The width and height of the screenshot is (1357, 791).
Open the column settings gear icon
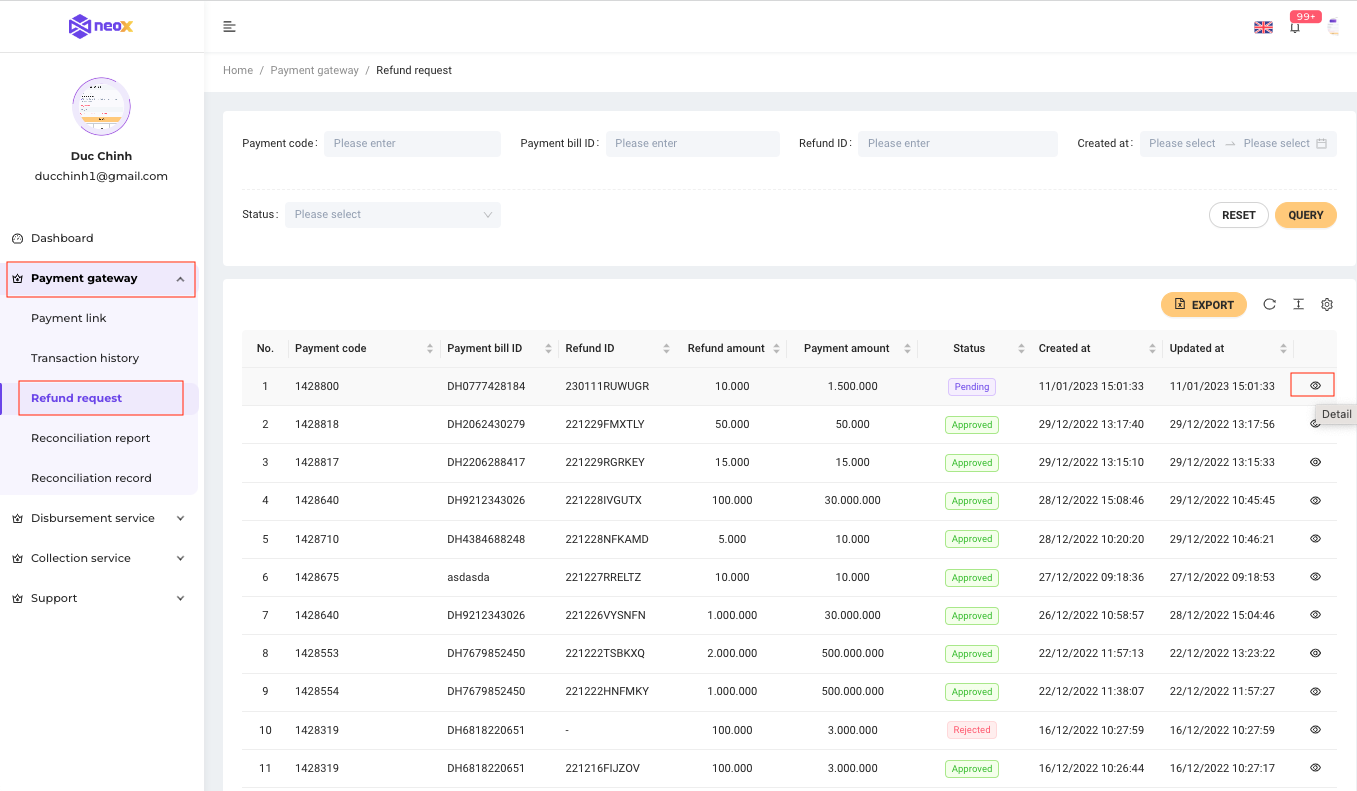point(1327,305)
